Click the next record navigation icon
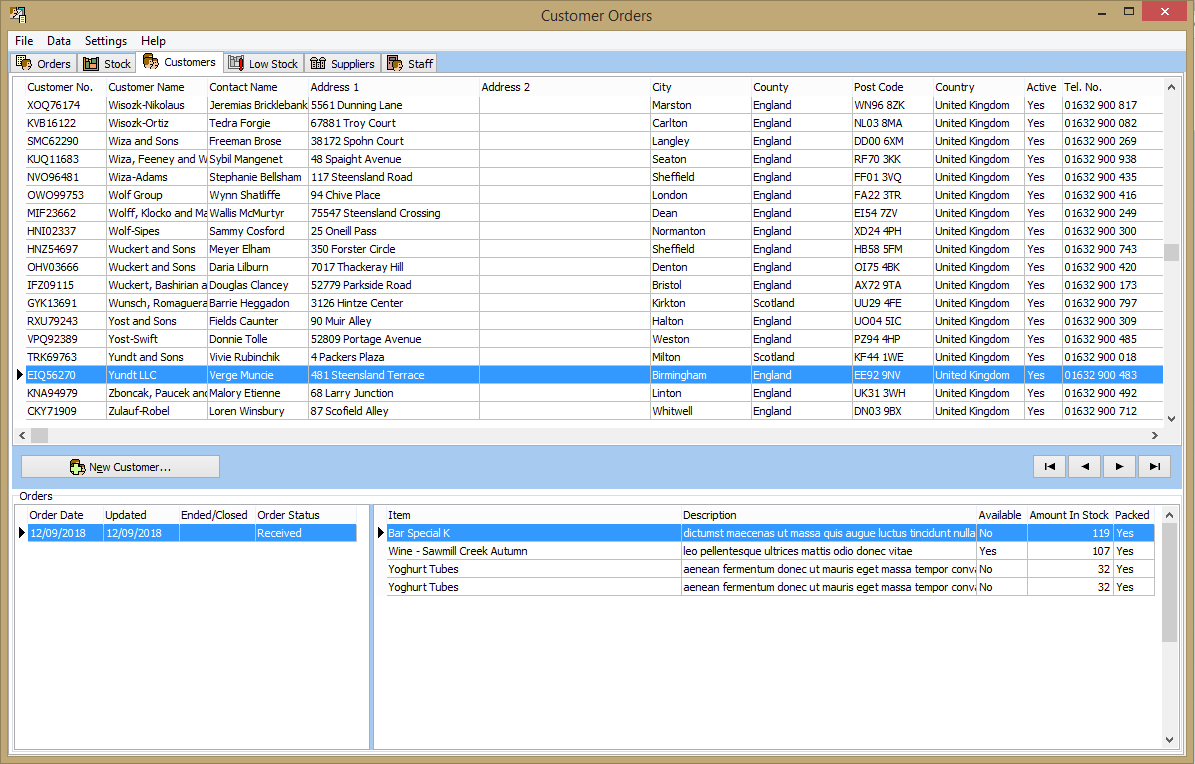 (1119, 466)
